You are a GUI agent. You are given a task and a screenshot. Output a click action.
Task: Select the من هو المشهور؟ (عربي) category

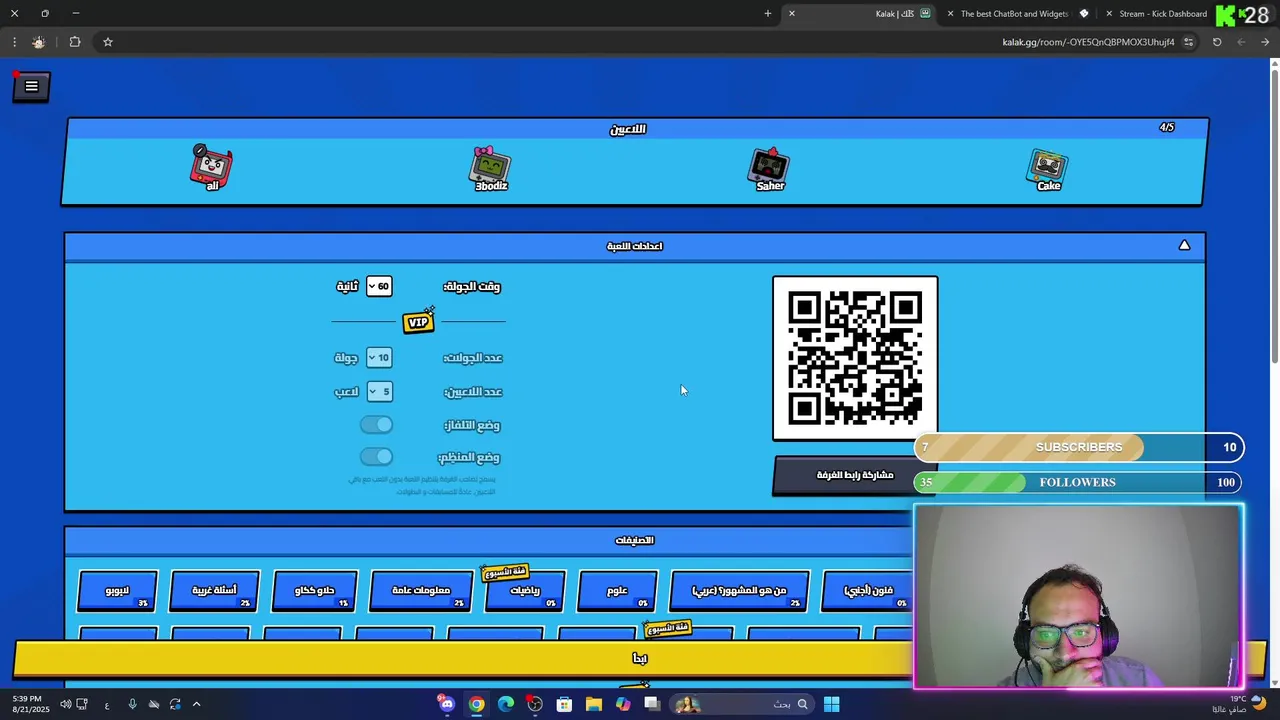click(x=739, y=591)
